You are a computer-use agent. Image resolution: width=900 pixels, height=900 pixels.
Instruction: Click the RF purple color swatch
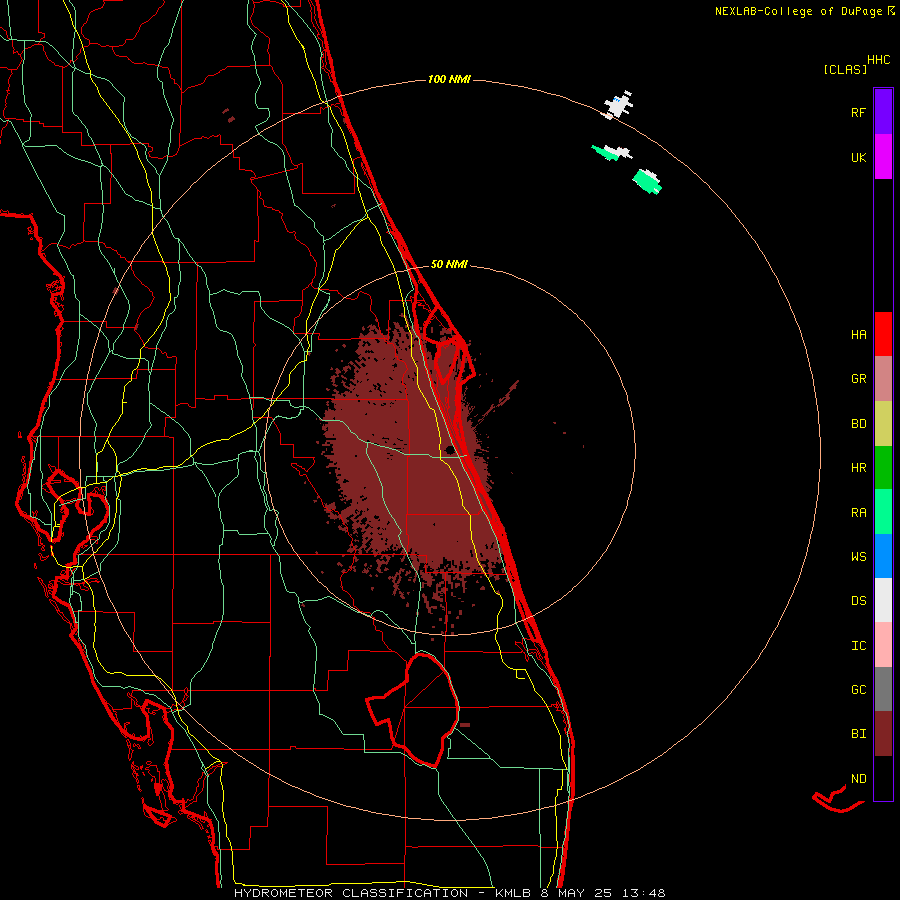pyautogui.click(x=883, y=111)
